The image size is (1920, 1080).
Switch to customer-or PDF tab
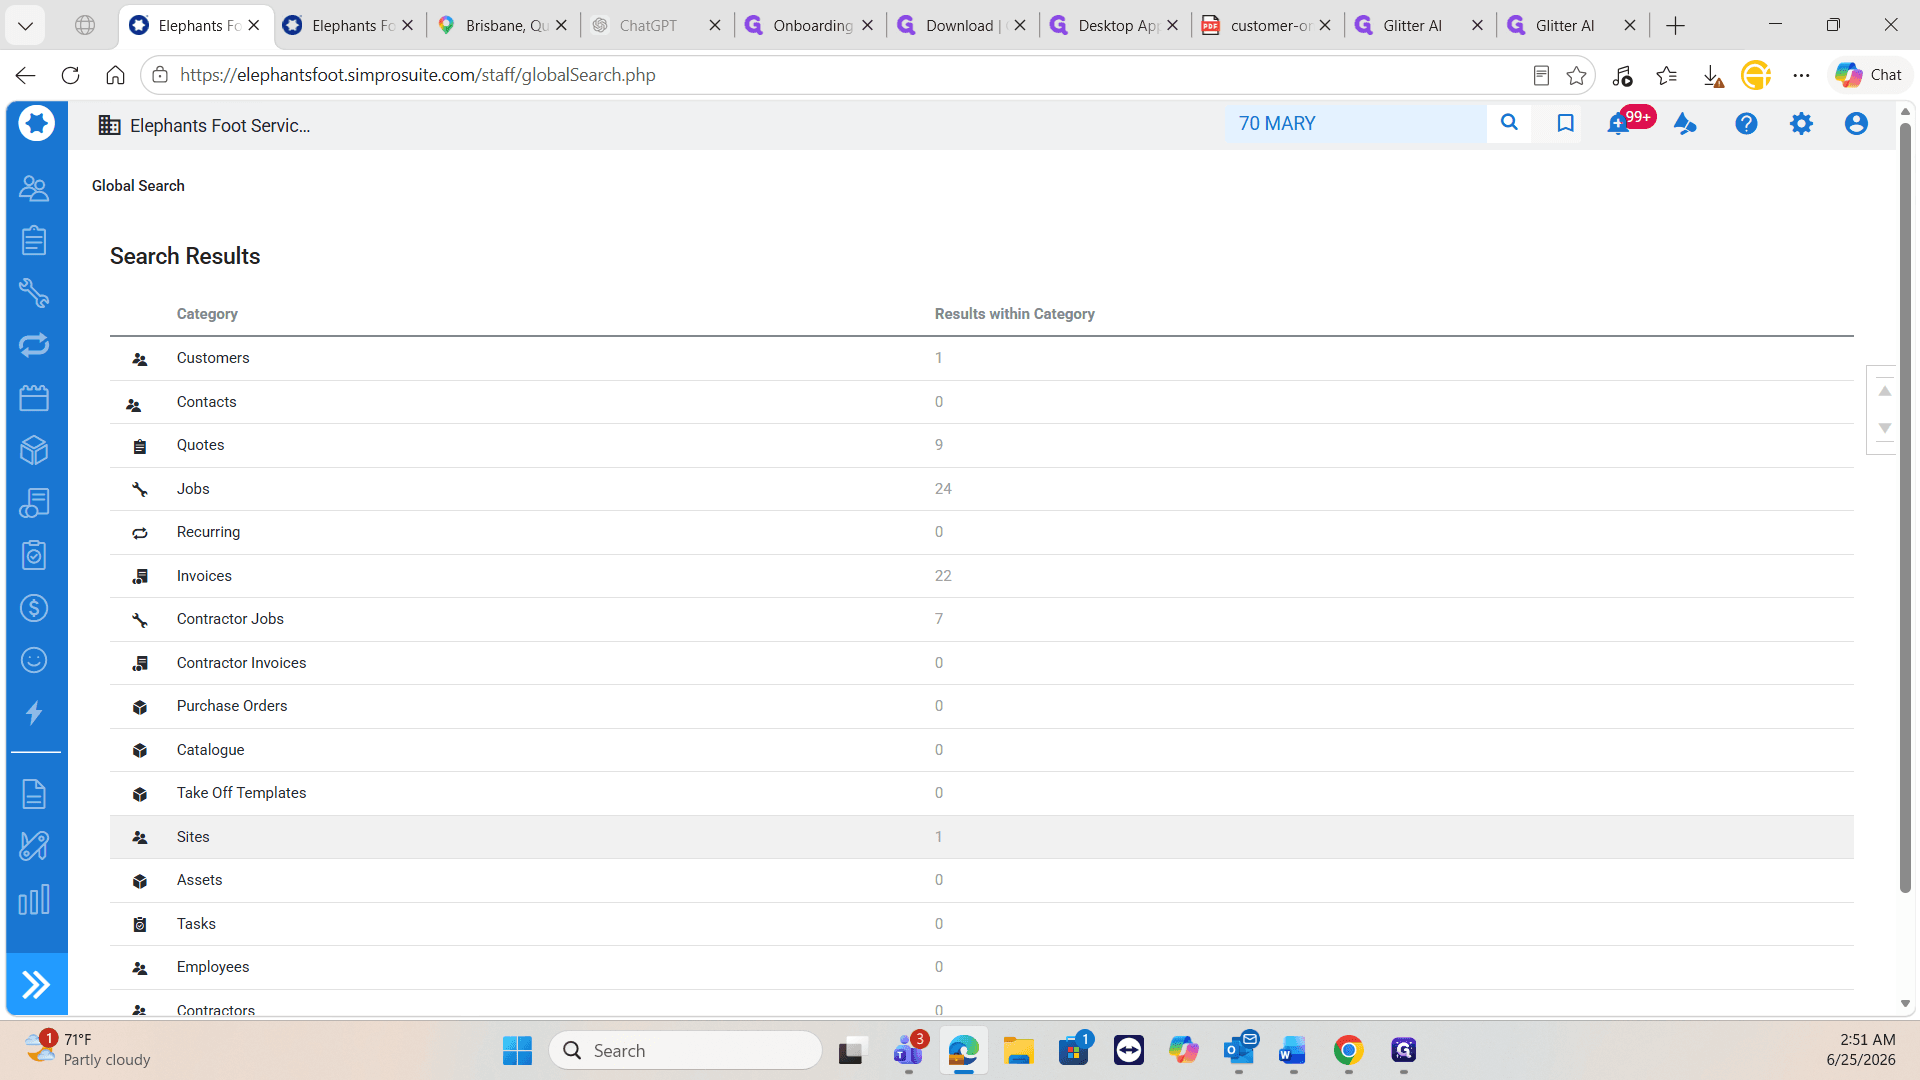click(x=1266, y=26)
